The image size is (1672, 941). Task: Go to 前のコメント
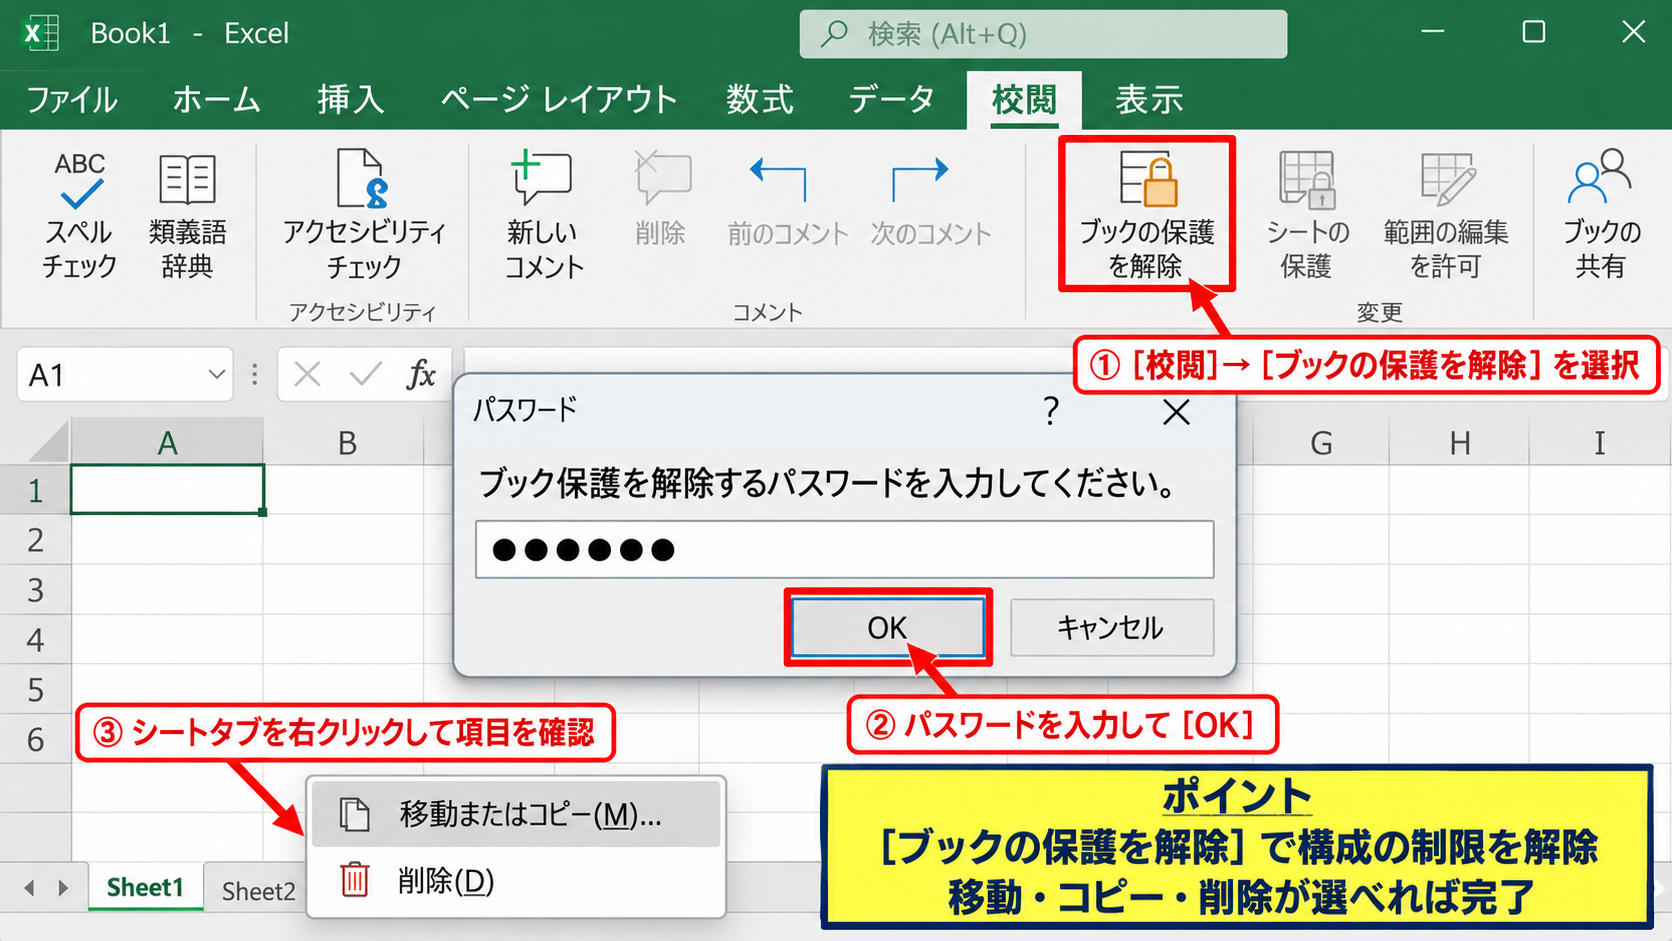pos(787,199)
